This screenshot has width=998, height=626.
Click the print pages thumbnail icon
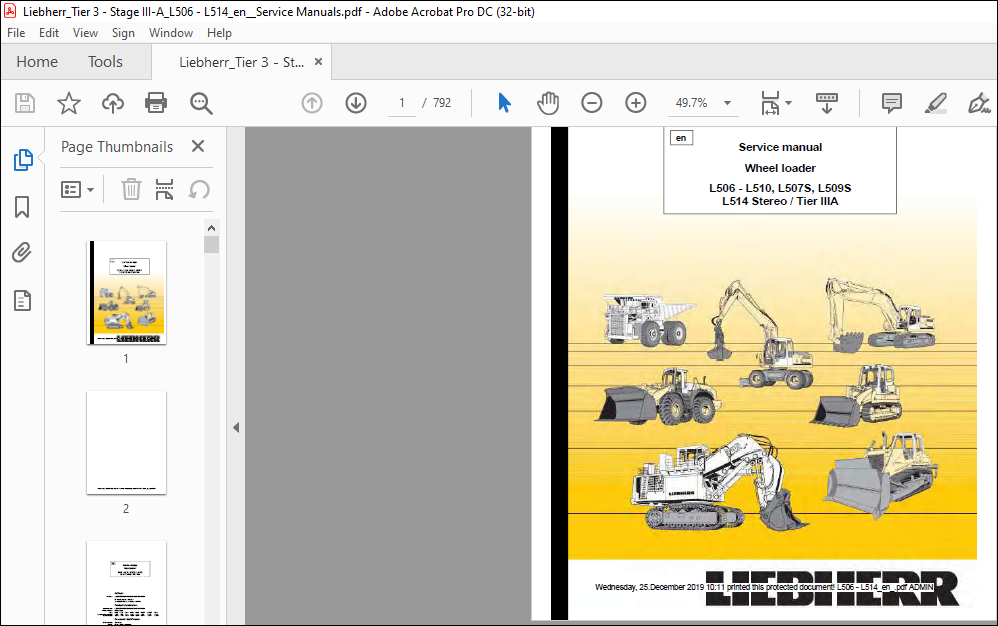164,190
